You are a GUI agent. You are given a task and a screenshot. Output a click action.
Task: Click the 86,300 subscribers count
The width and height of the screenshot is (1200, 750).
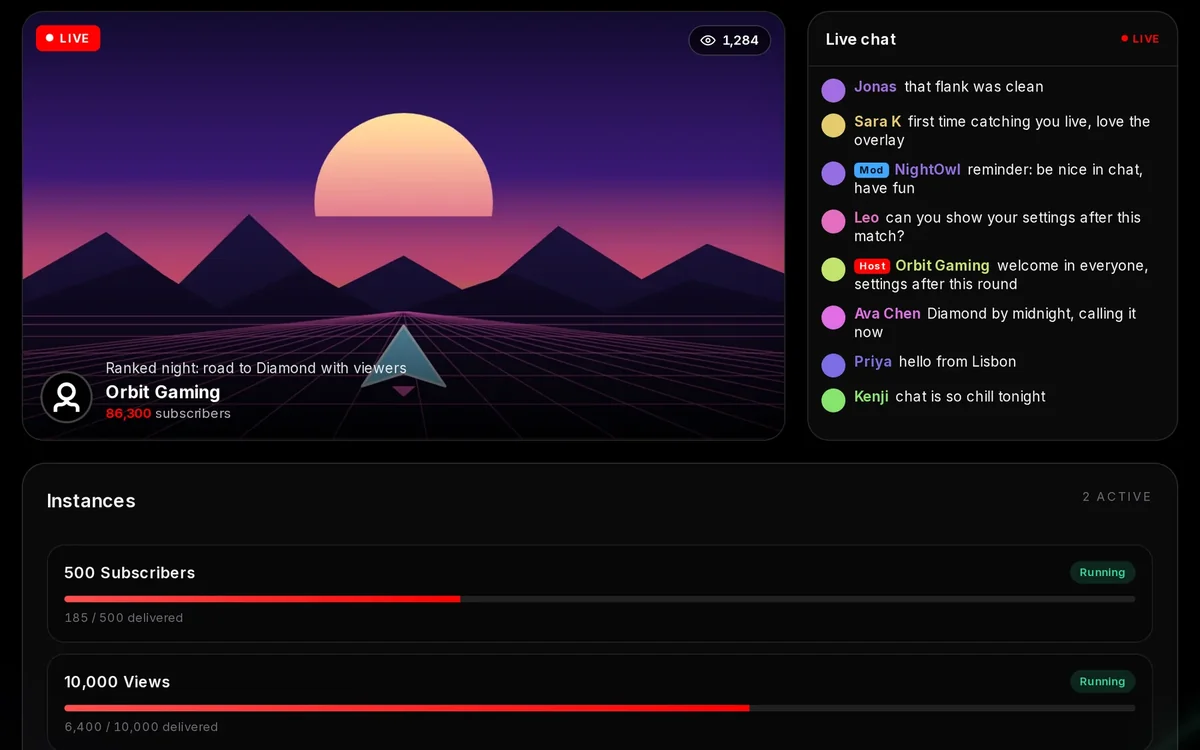(168, 413)
